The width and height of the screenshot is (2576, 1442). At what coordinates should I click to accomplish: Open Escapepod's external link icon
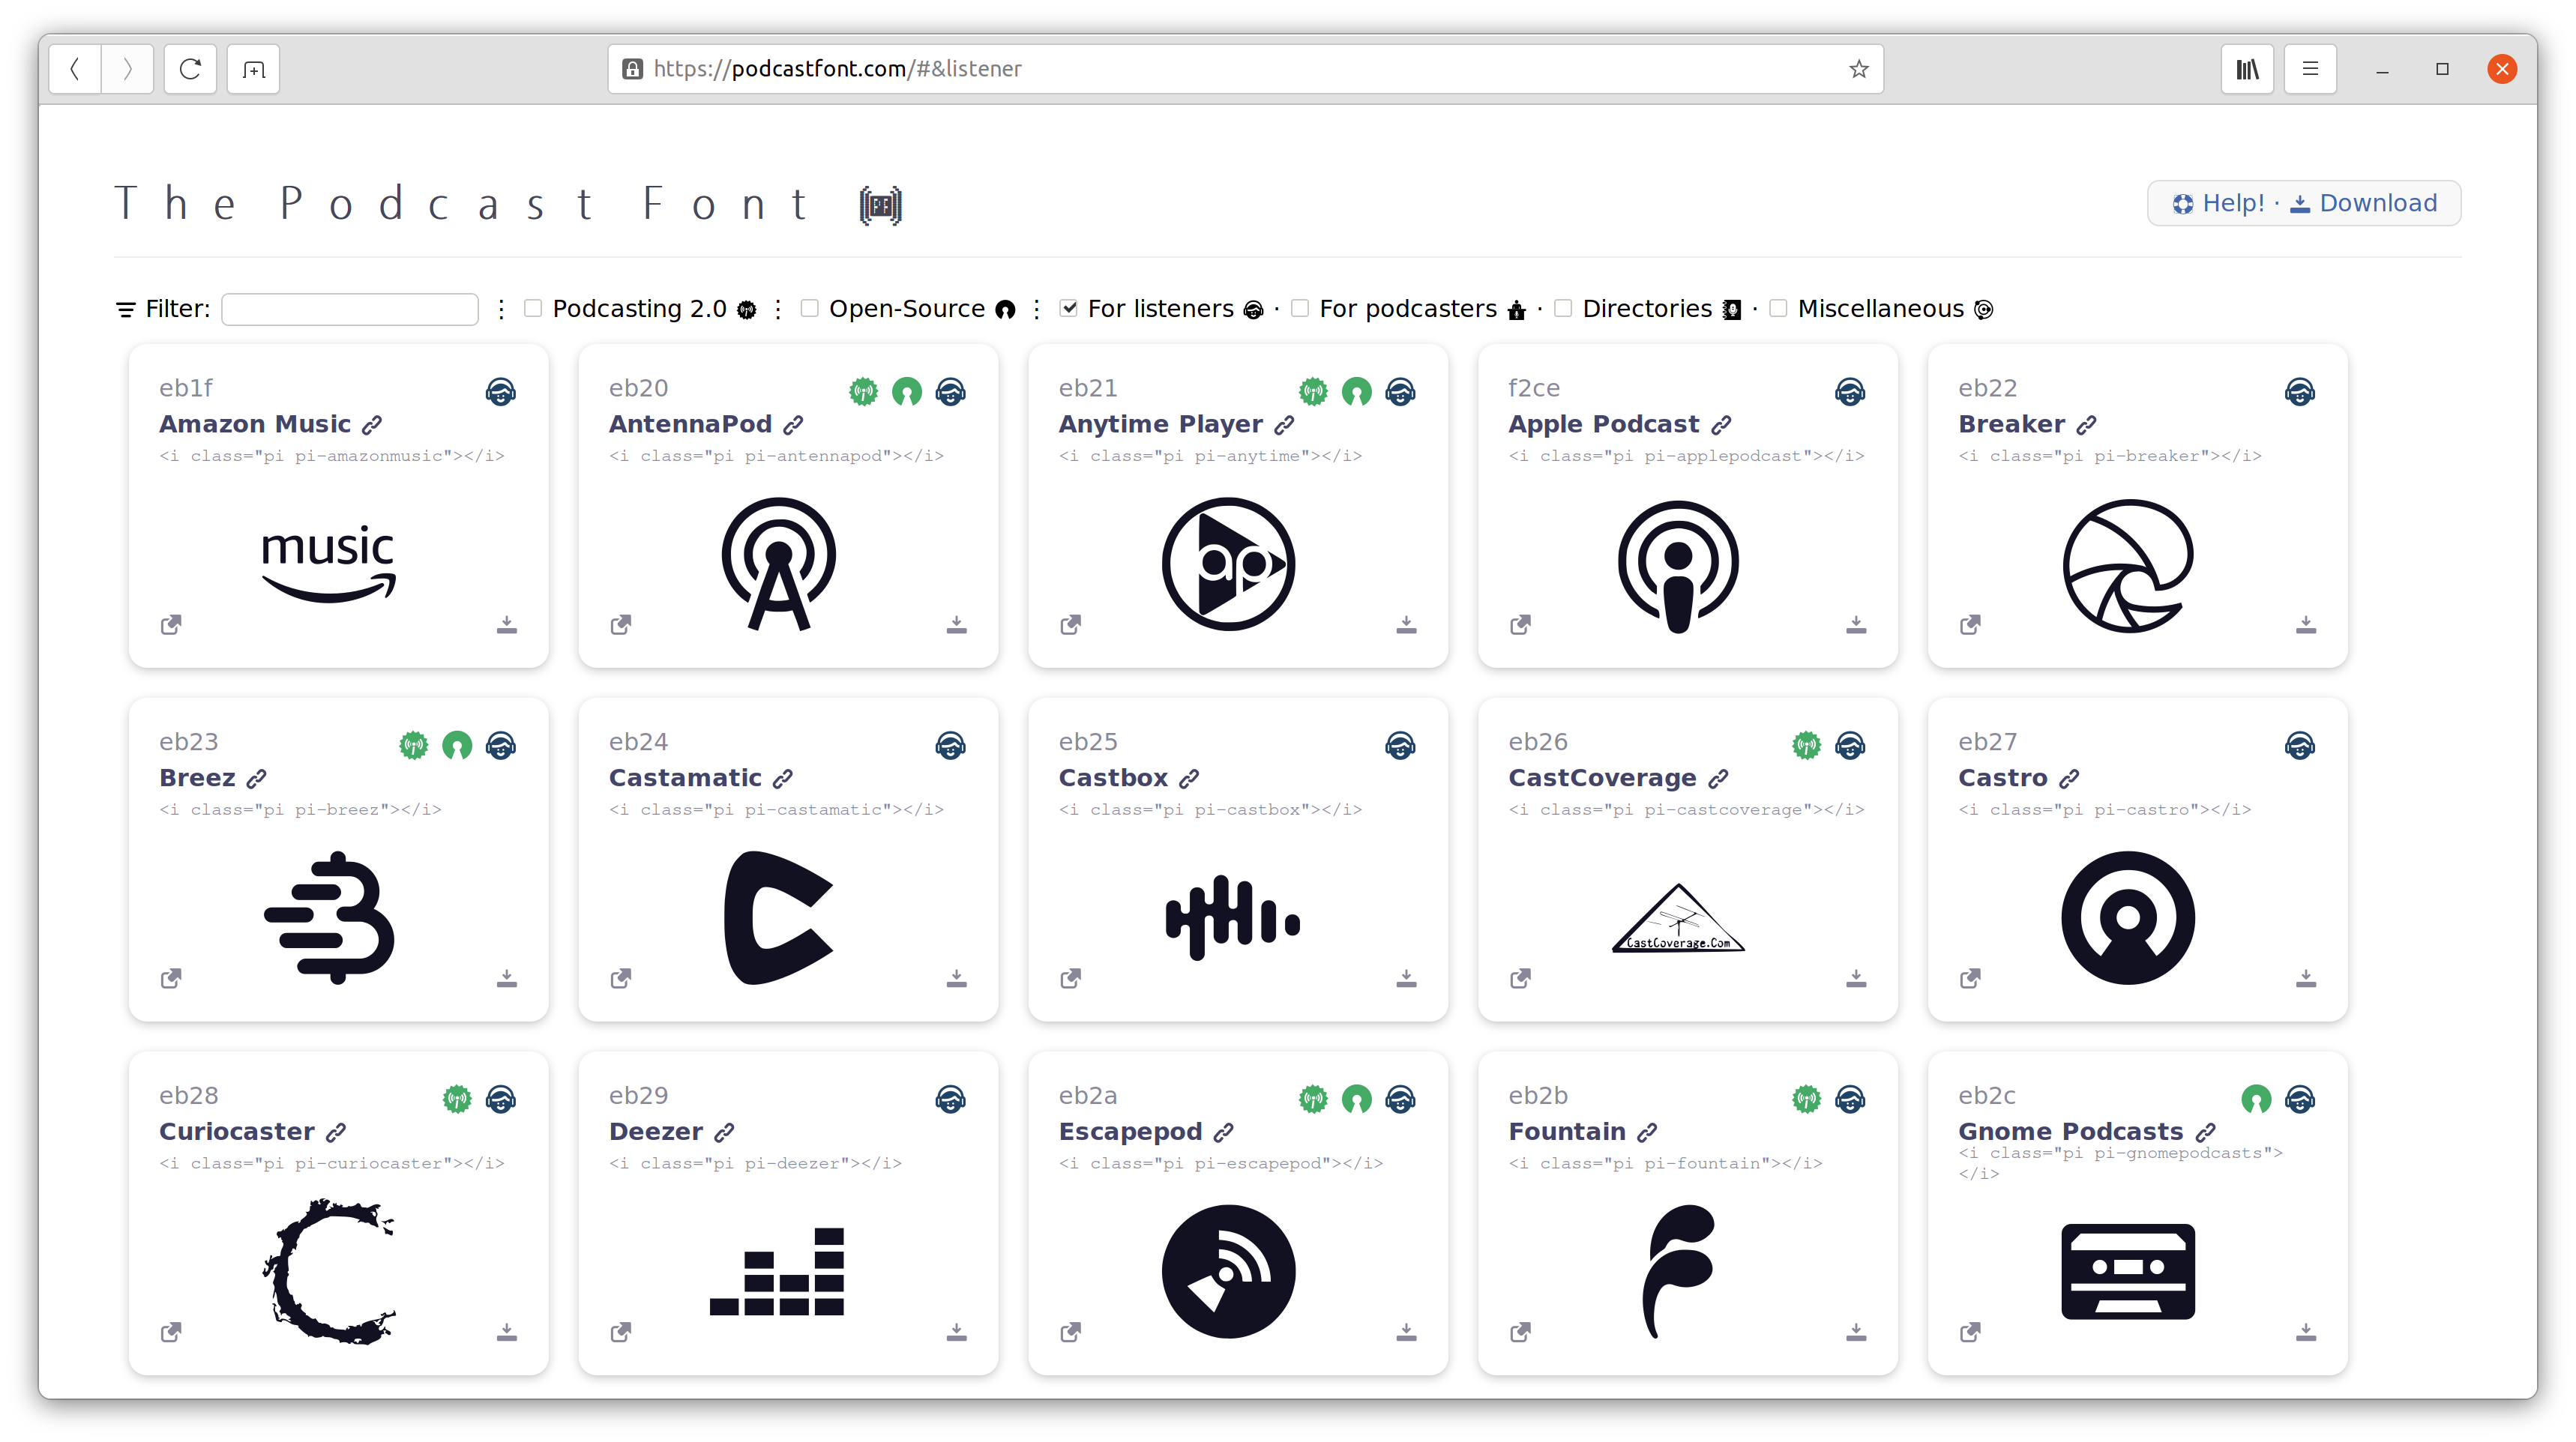pyautogui.click(x=1070, y=1332)
